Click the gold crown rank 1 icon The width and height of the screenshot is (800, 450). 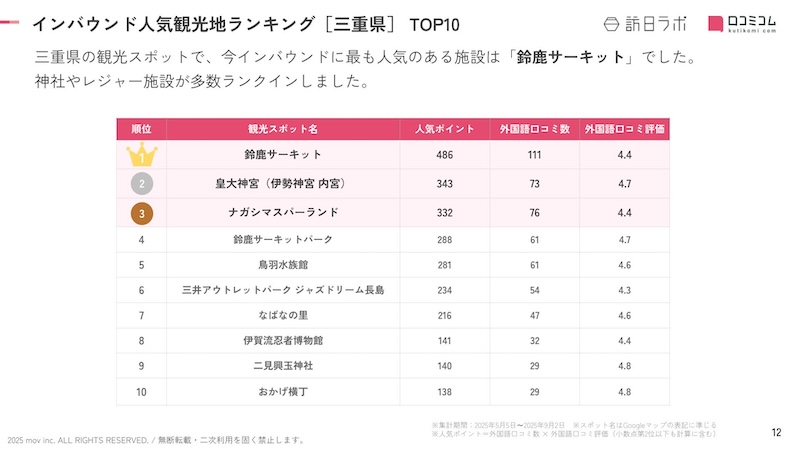[142, 155]
